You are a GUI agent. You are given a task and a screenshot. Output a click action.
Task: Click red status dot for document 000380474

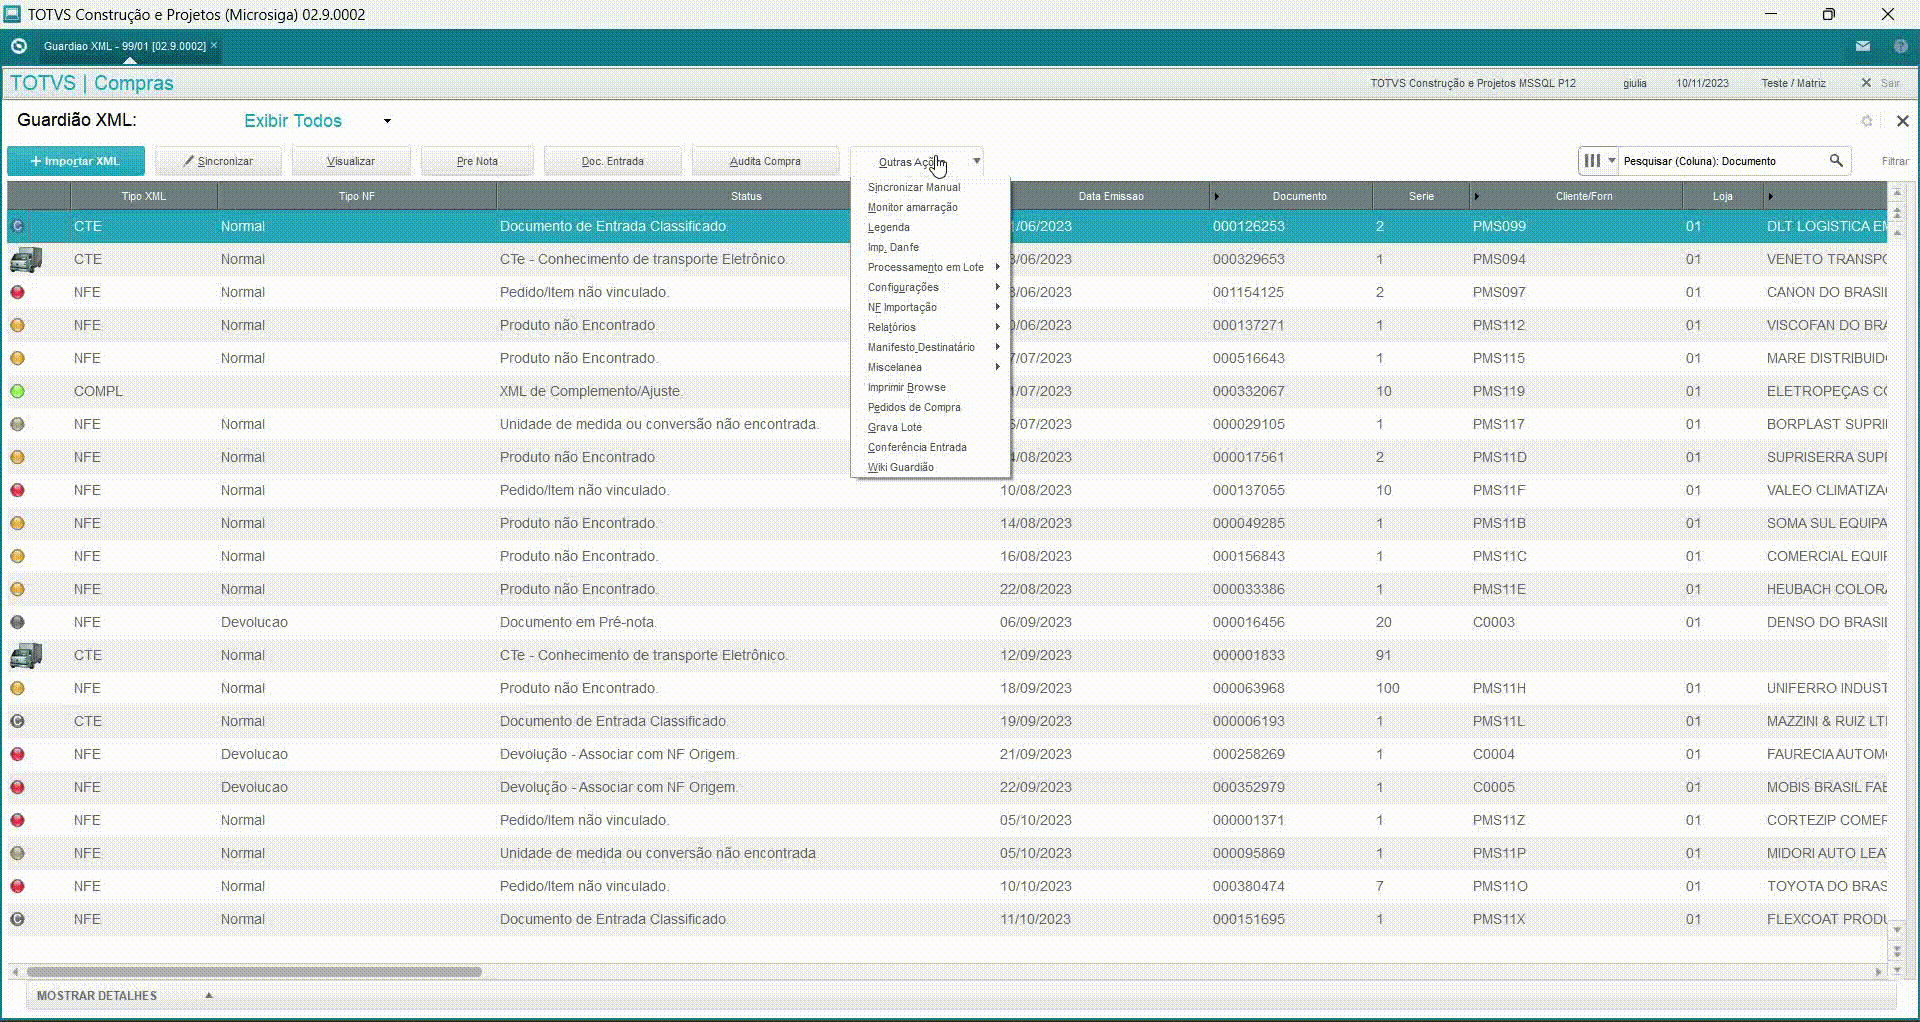pos(17,887)
